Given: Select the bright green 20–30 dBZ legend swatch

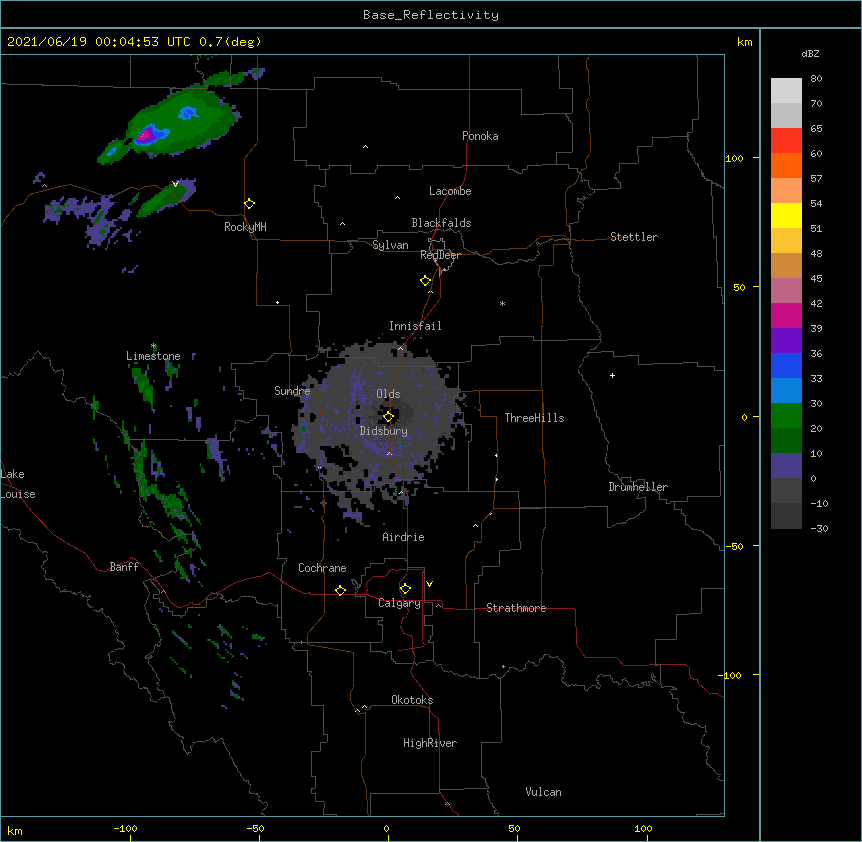Looking at the screenshot, I should point(786,416).
